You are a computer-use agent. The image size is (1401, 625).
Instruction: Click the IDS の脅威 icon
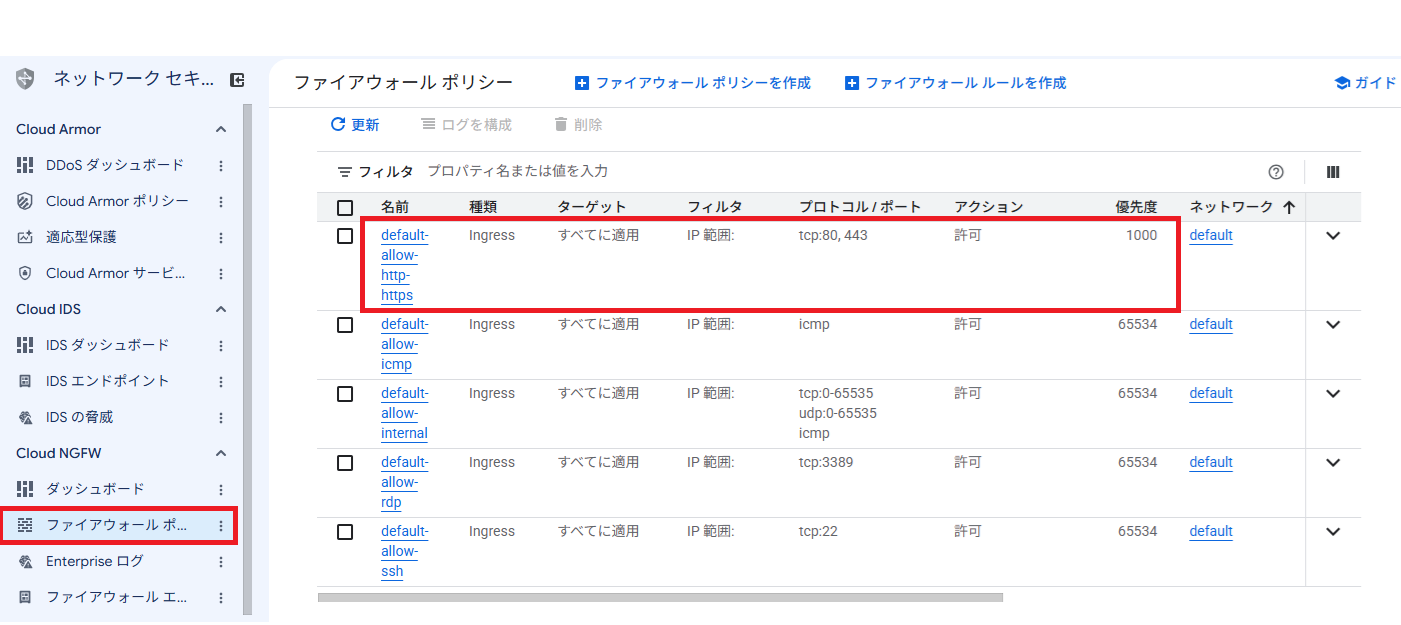(x=25, y=417)
